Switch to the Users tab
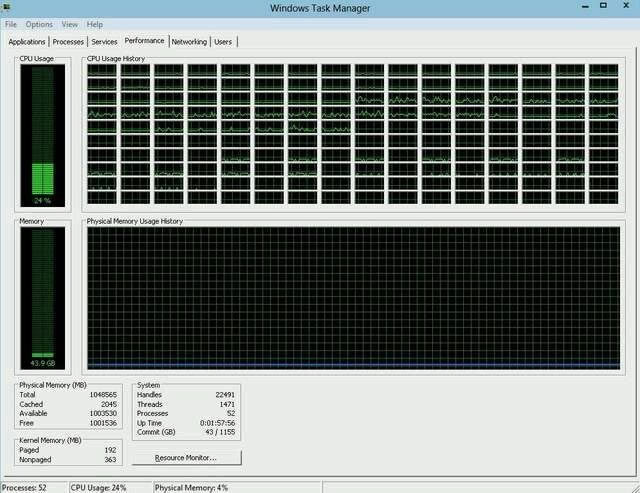This screenshot has width=640, height=493. point(223,42)
